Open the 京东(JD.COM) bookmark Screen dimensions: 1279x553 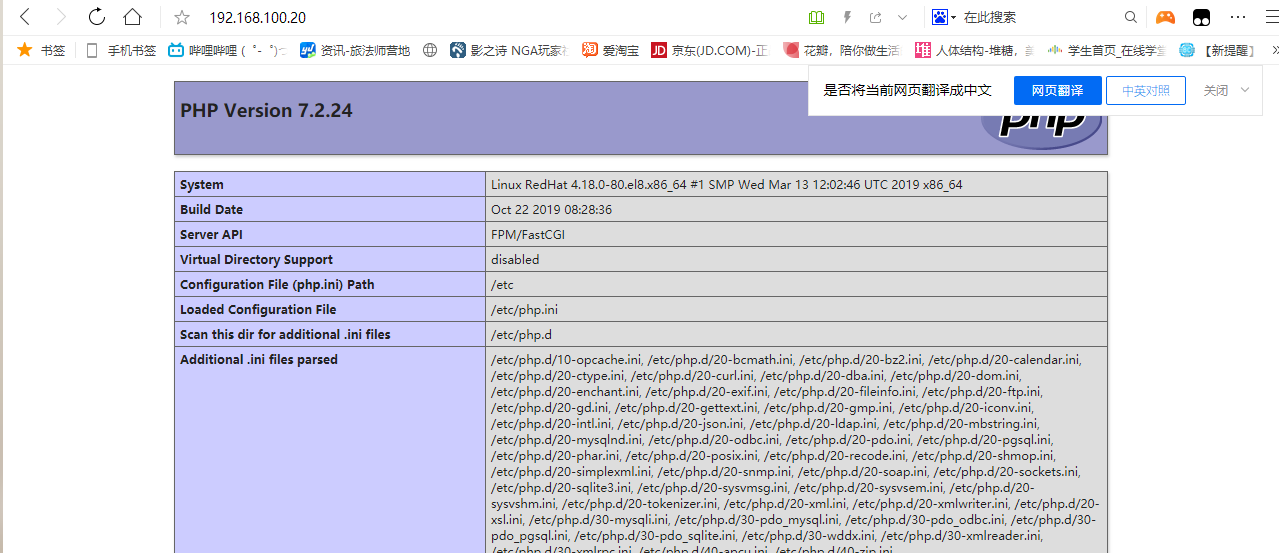(709, 50)
